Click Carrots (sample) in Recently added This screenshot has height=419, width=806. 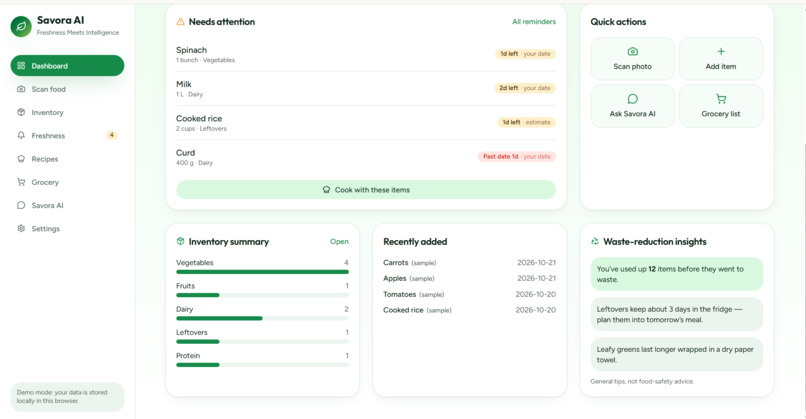coord(410,263)
